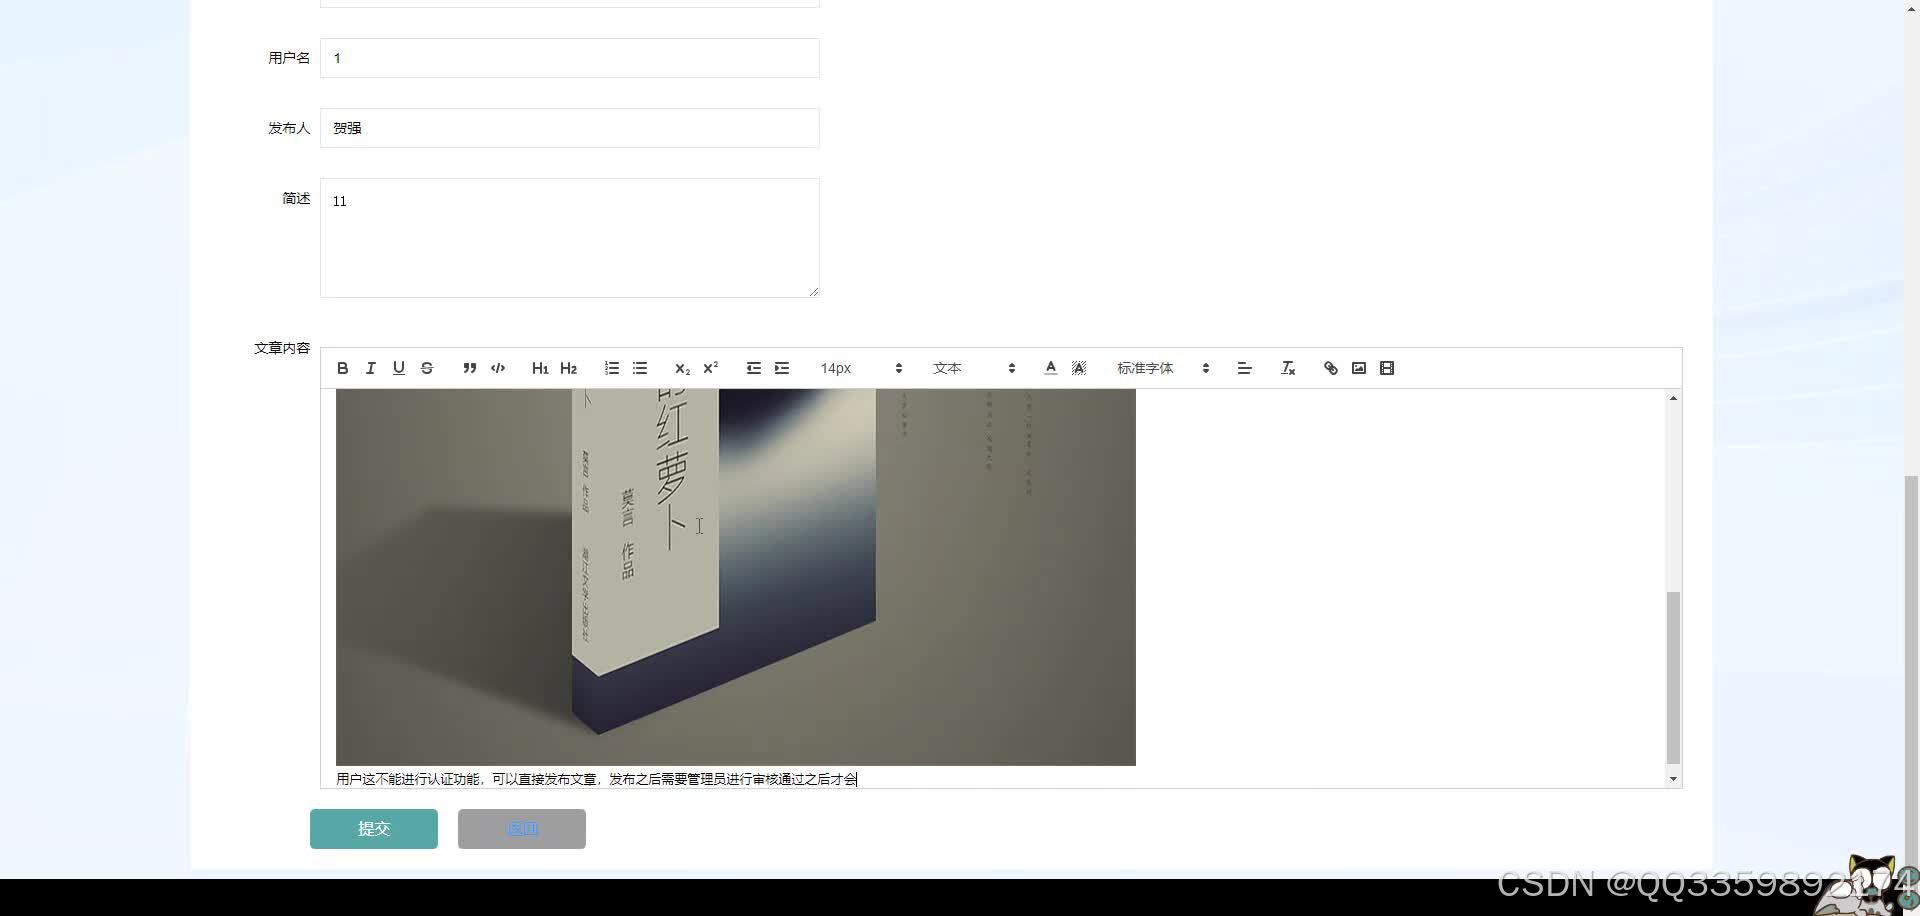Toggle bold formatting in editor toolbar

[343, 368]
